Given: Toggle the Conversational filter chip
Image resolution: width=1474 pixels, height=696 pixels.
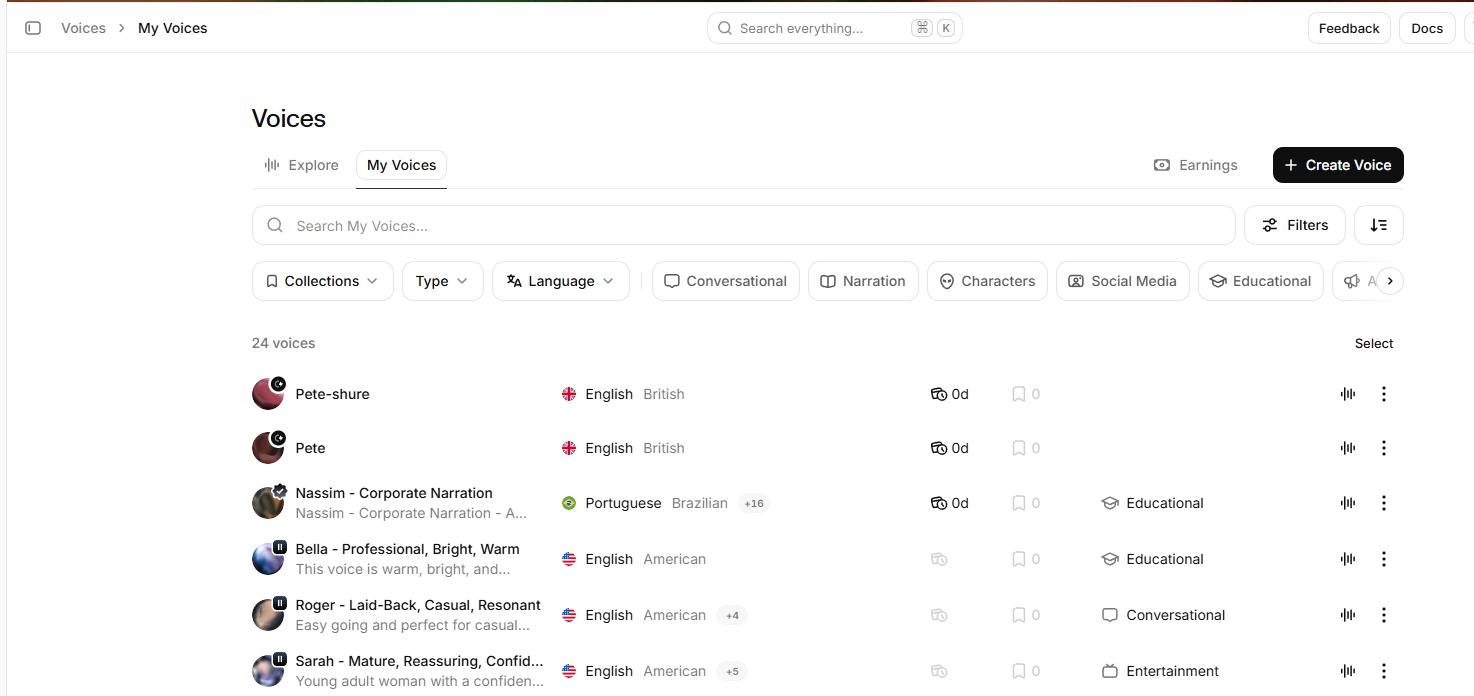Looking at the screenshot, I should tap(726, 281).
